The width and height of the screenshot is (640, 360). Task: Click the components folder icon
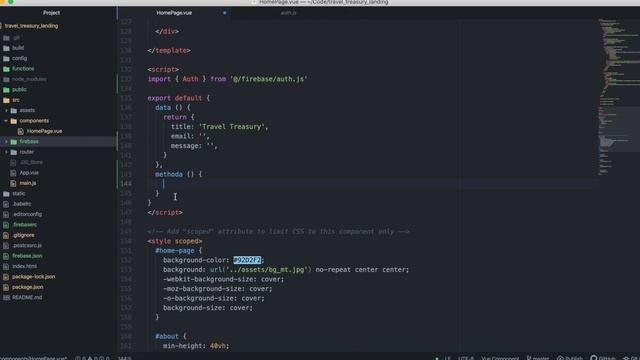coord(13,121)
